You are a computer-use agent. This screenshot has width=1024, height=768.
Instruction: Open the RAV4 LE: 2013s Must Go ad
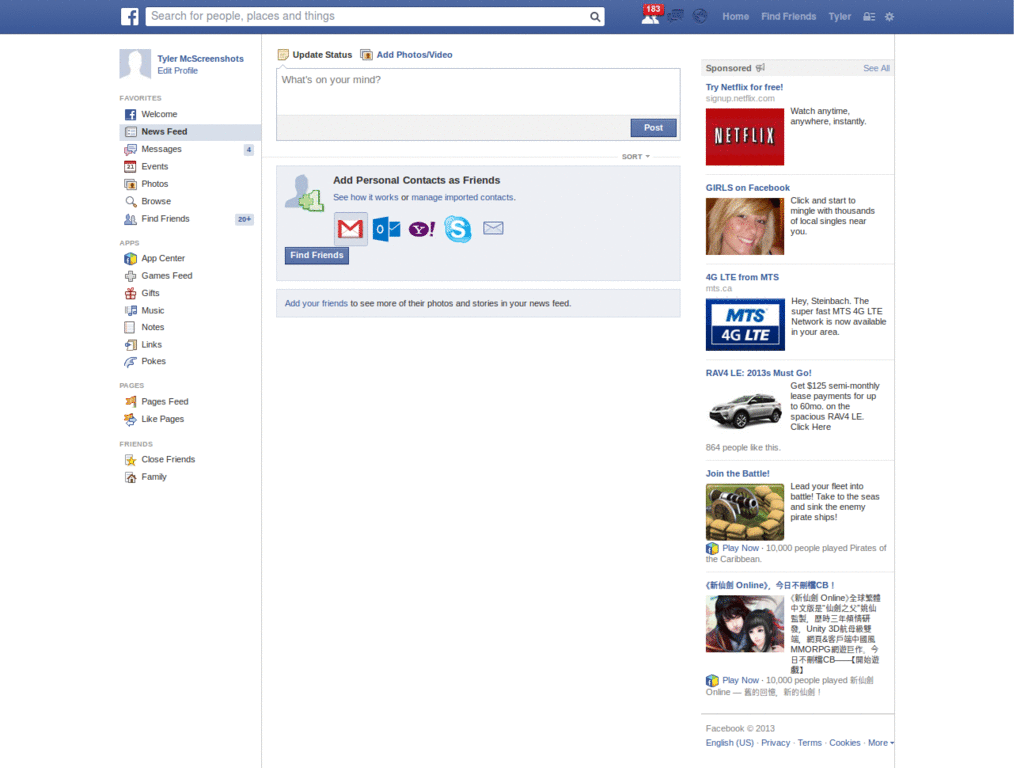758,374
